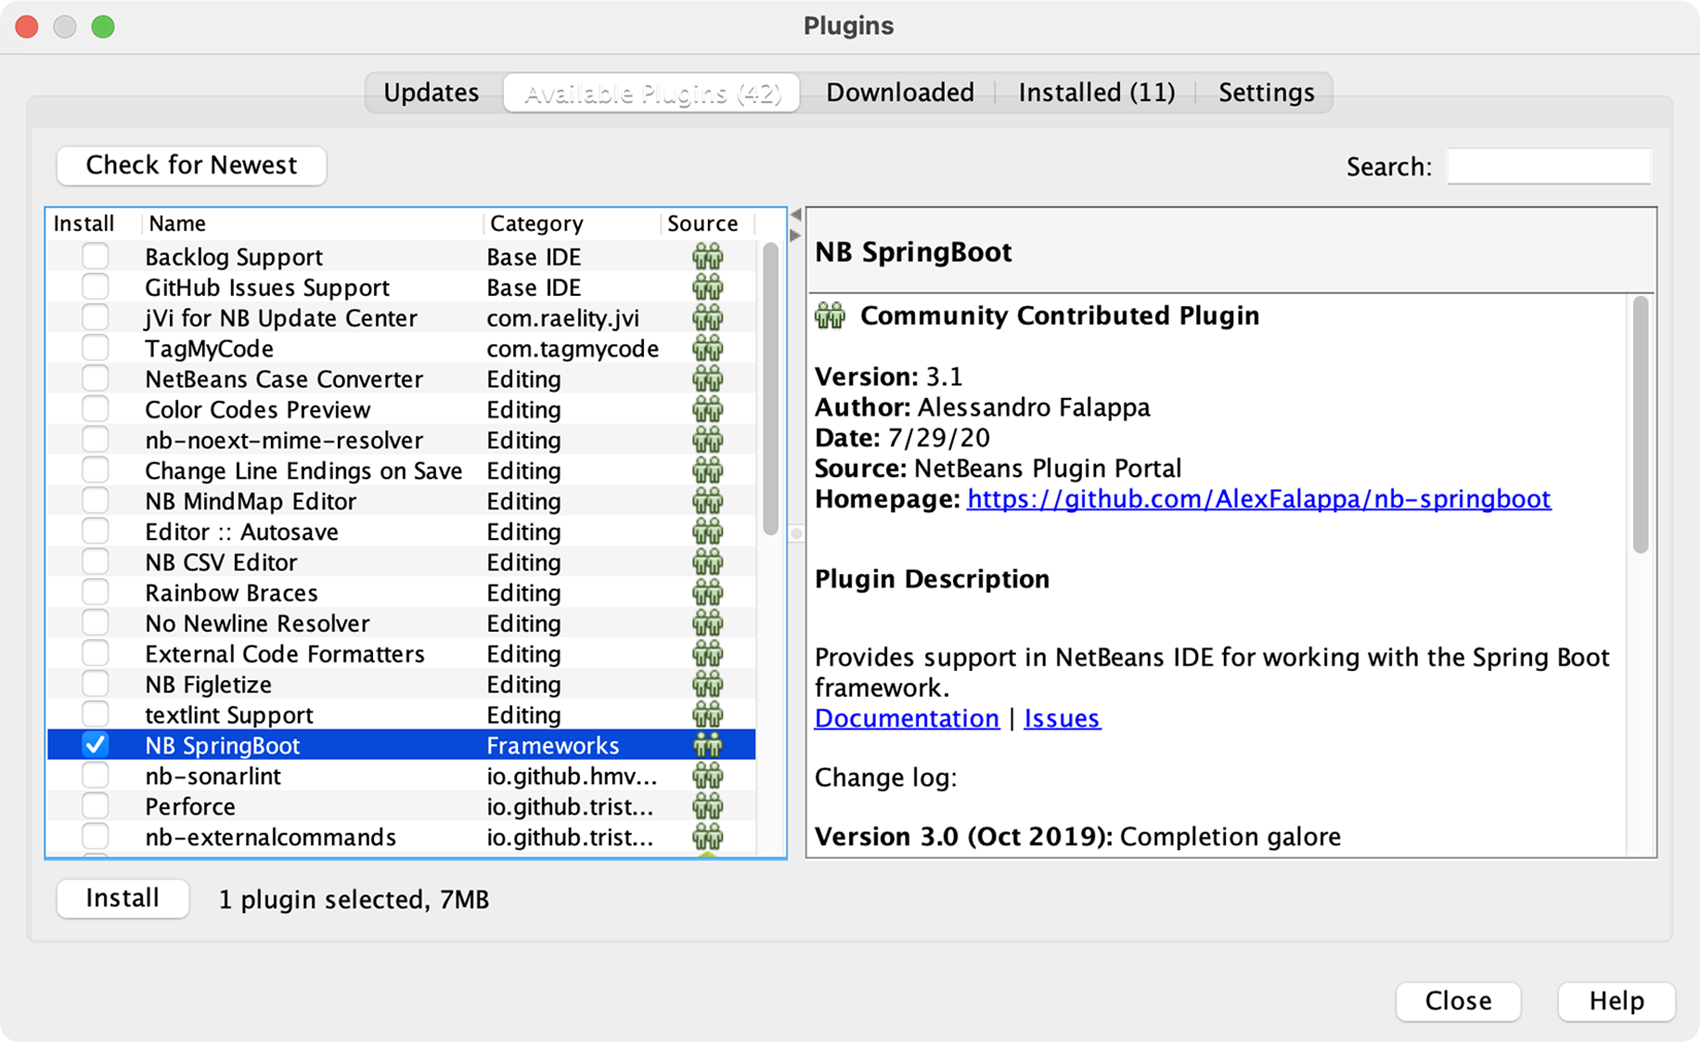Open the Settings tab
This screenshot has height=1042, width=1700.
click(1266, 93)
